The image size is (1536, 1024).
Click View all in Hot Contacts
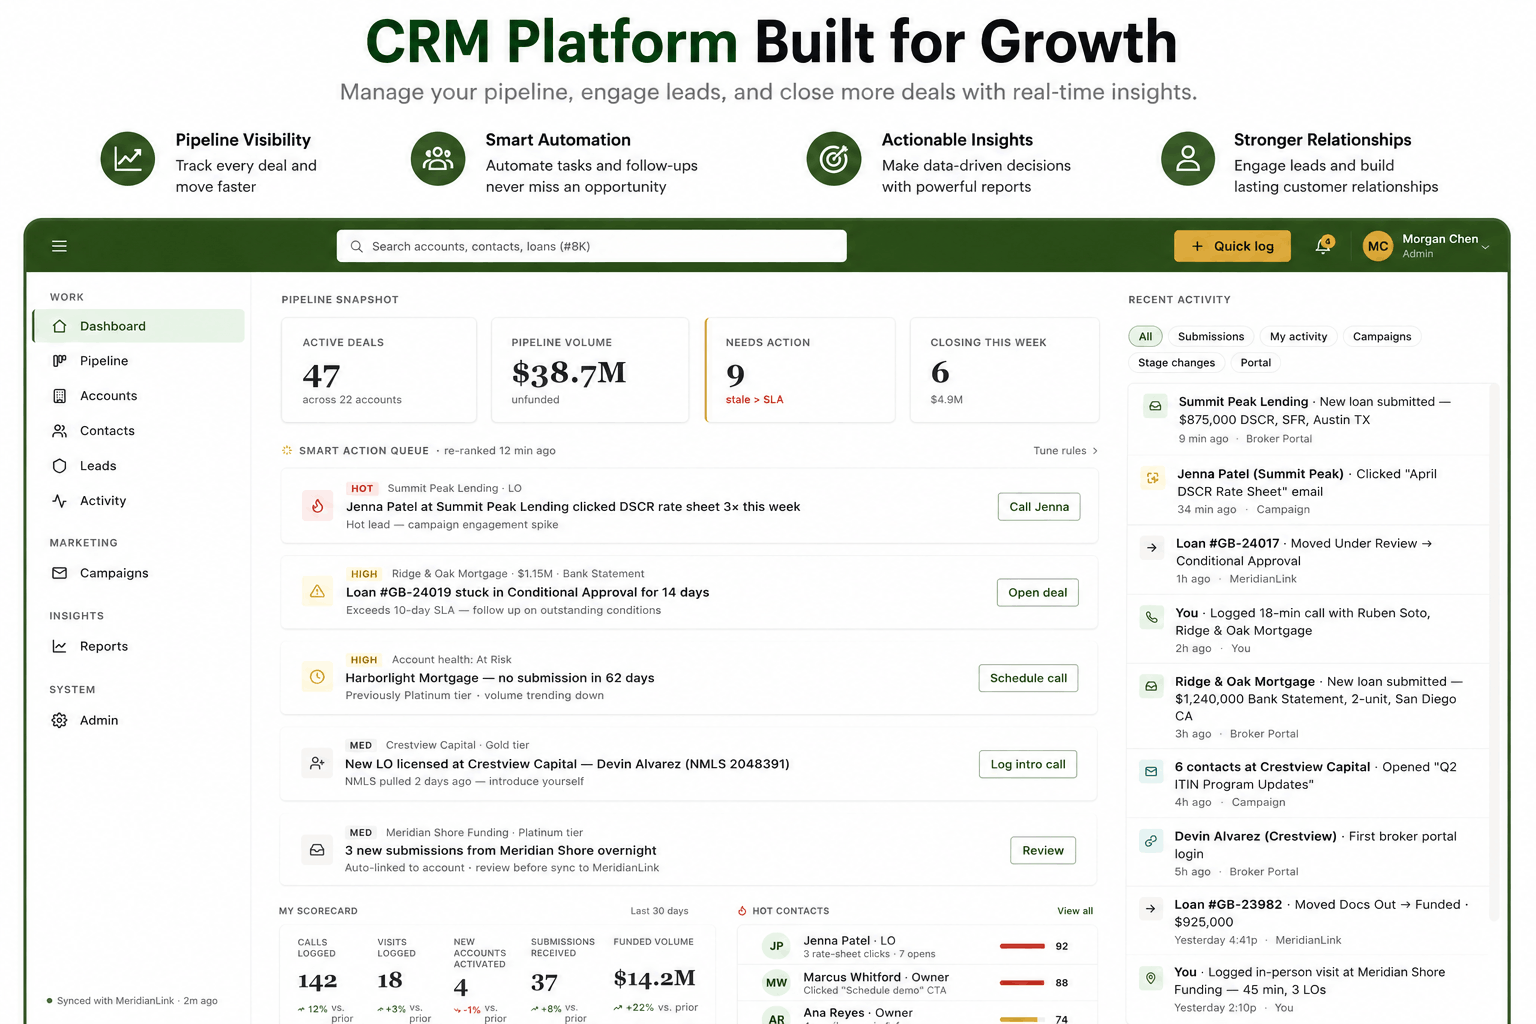coord(1075,911)
